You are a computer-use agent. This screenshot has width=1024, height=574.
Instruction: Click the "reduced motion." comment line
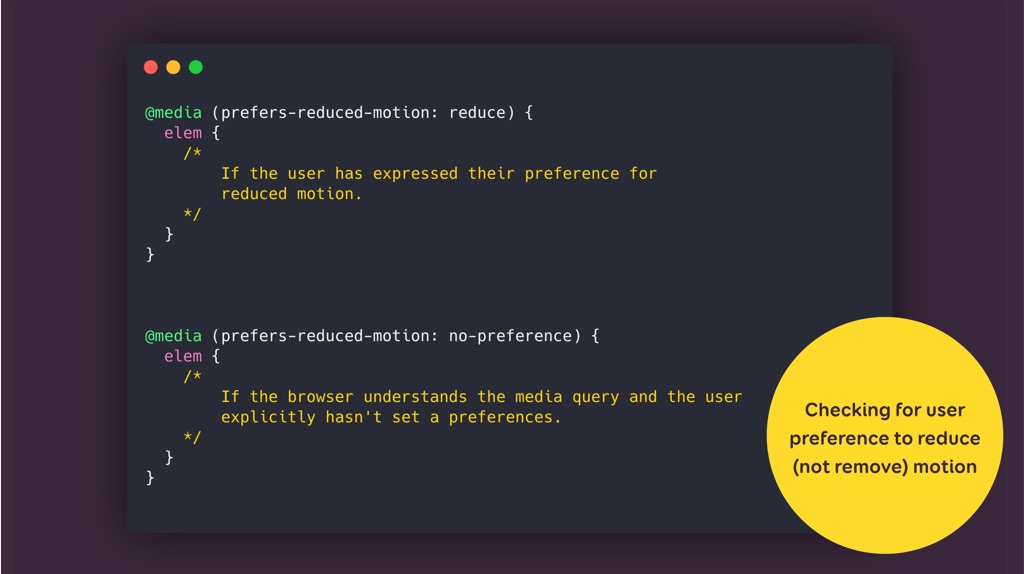pos(291,193)
